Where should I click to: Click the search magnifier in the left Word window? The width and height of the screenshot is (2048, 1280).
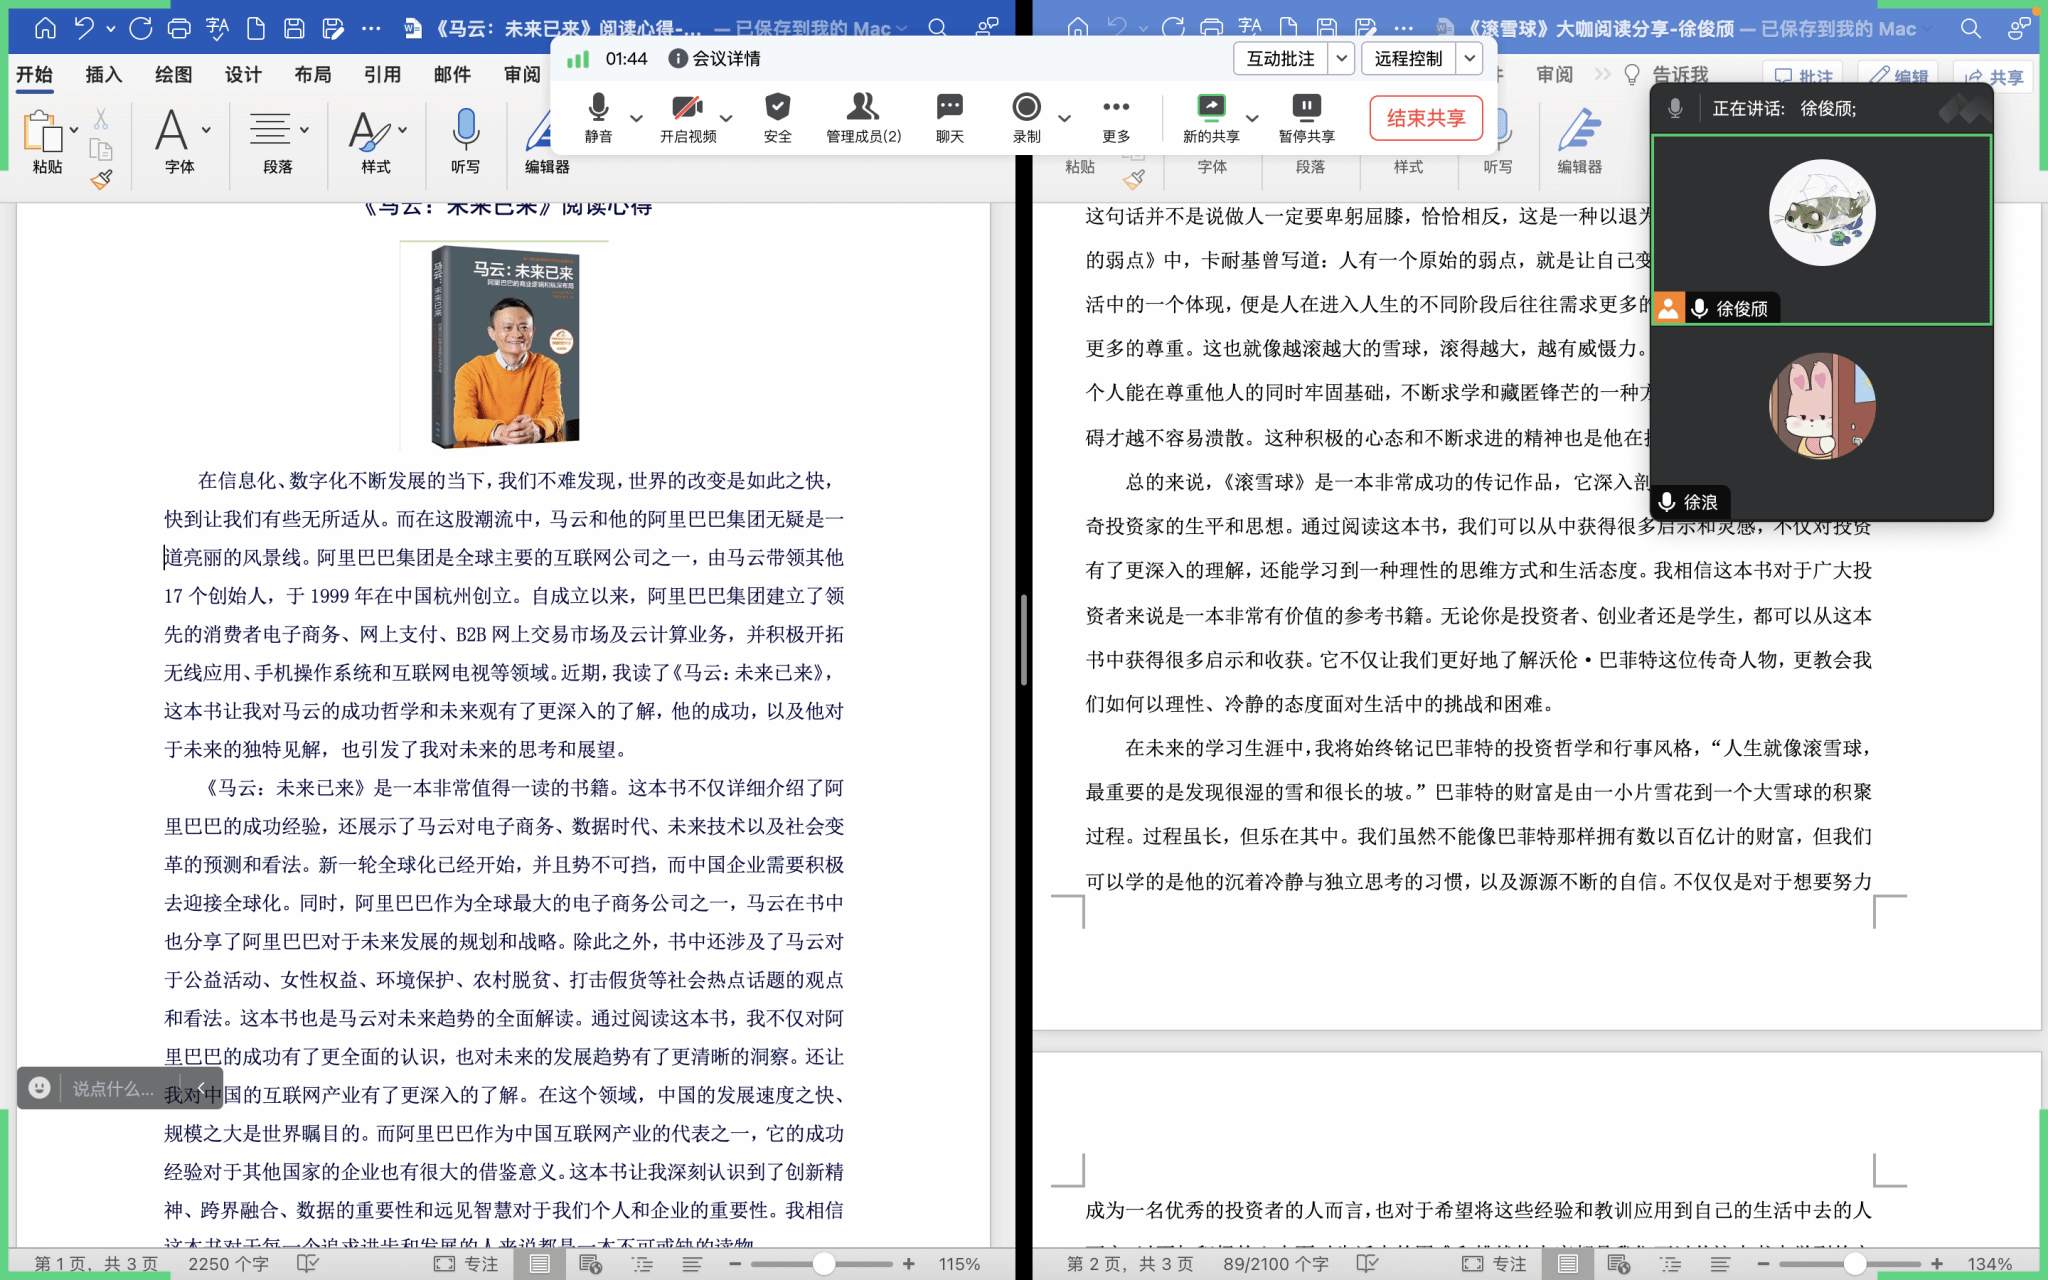(x=937, y=28)
